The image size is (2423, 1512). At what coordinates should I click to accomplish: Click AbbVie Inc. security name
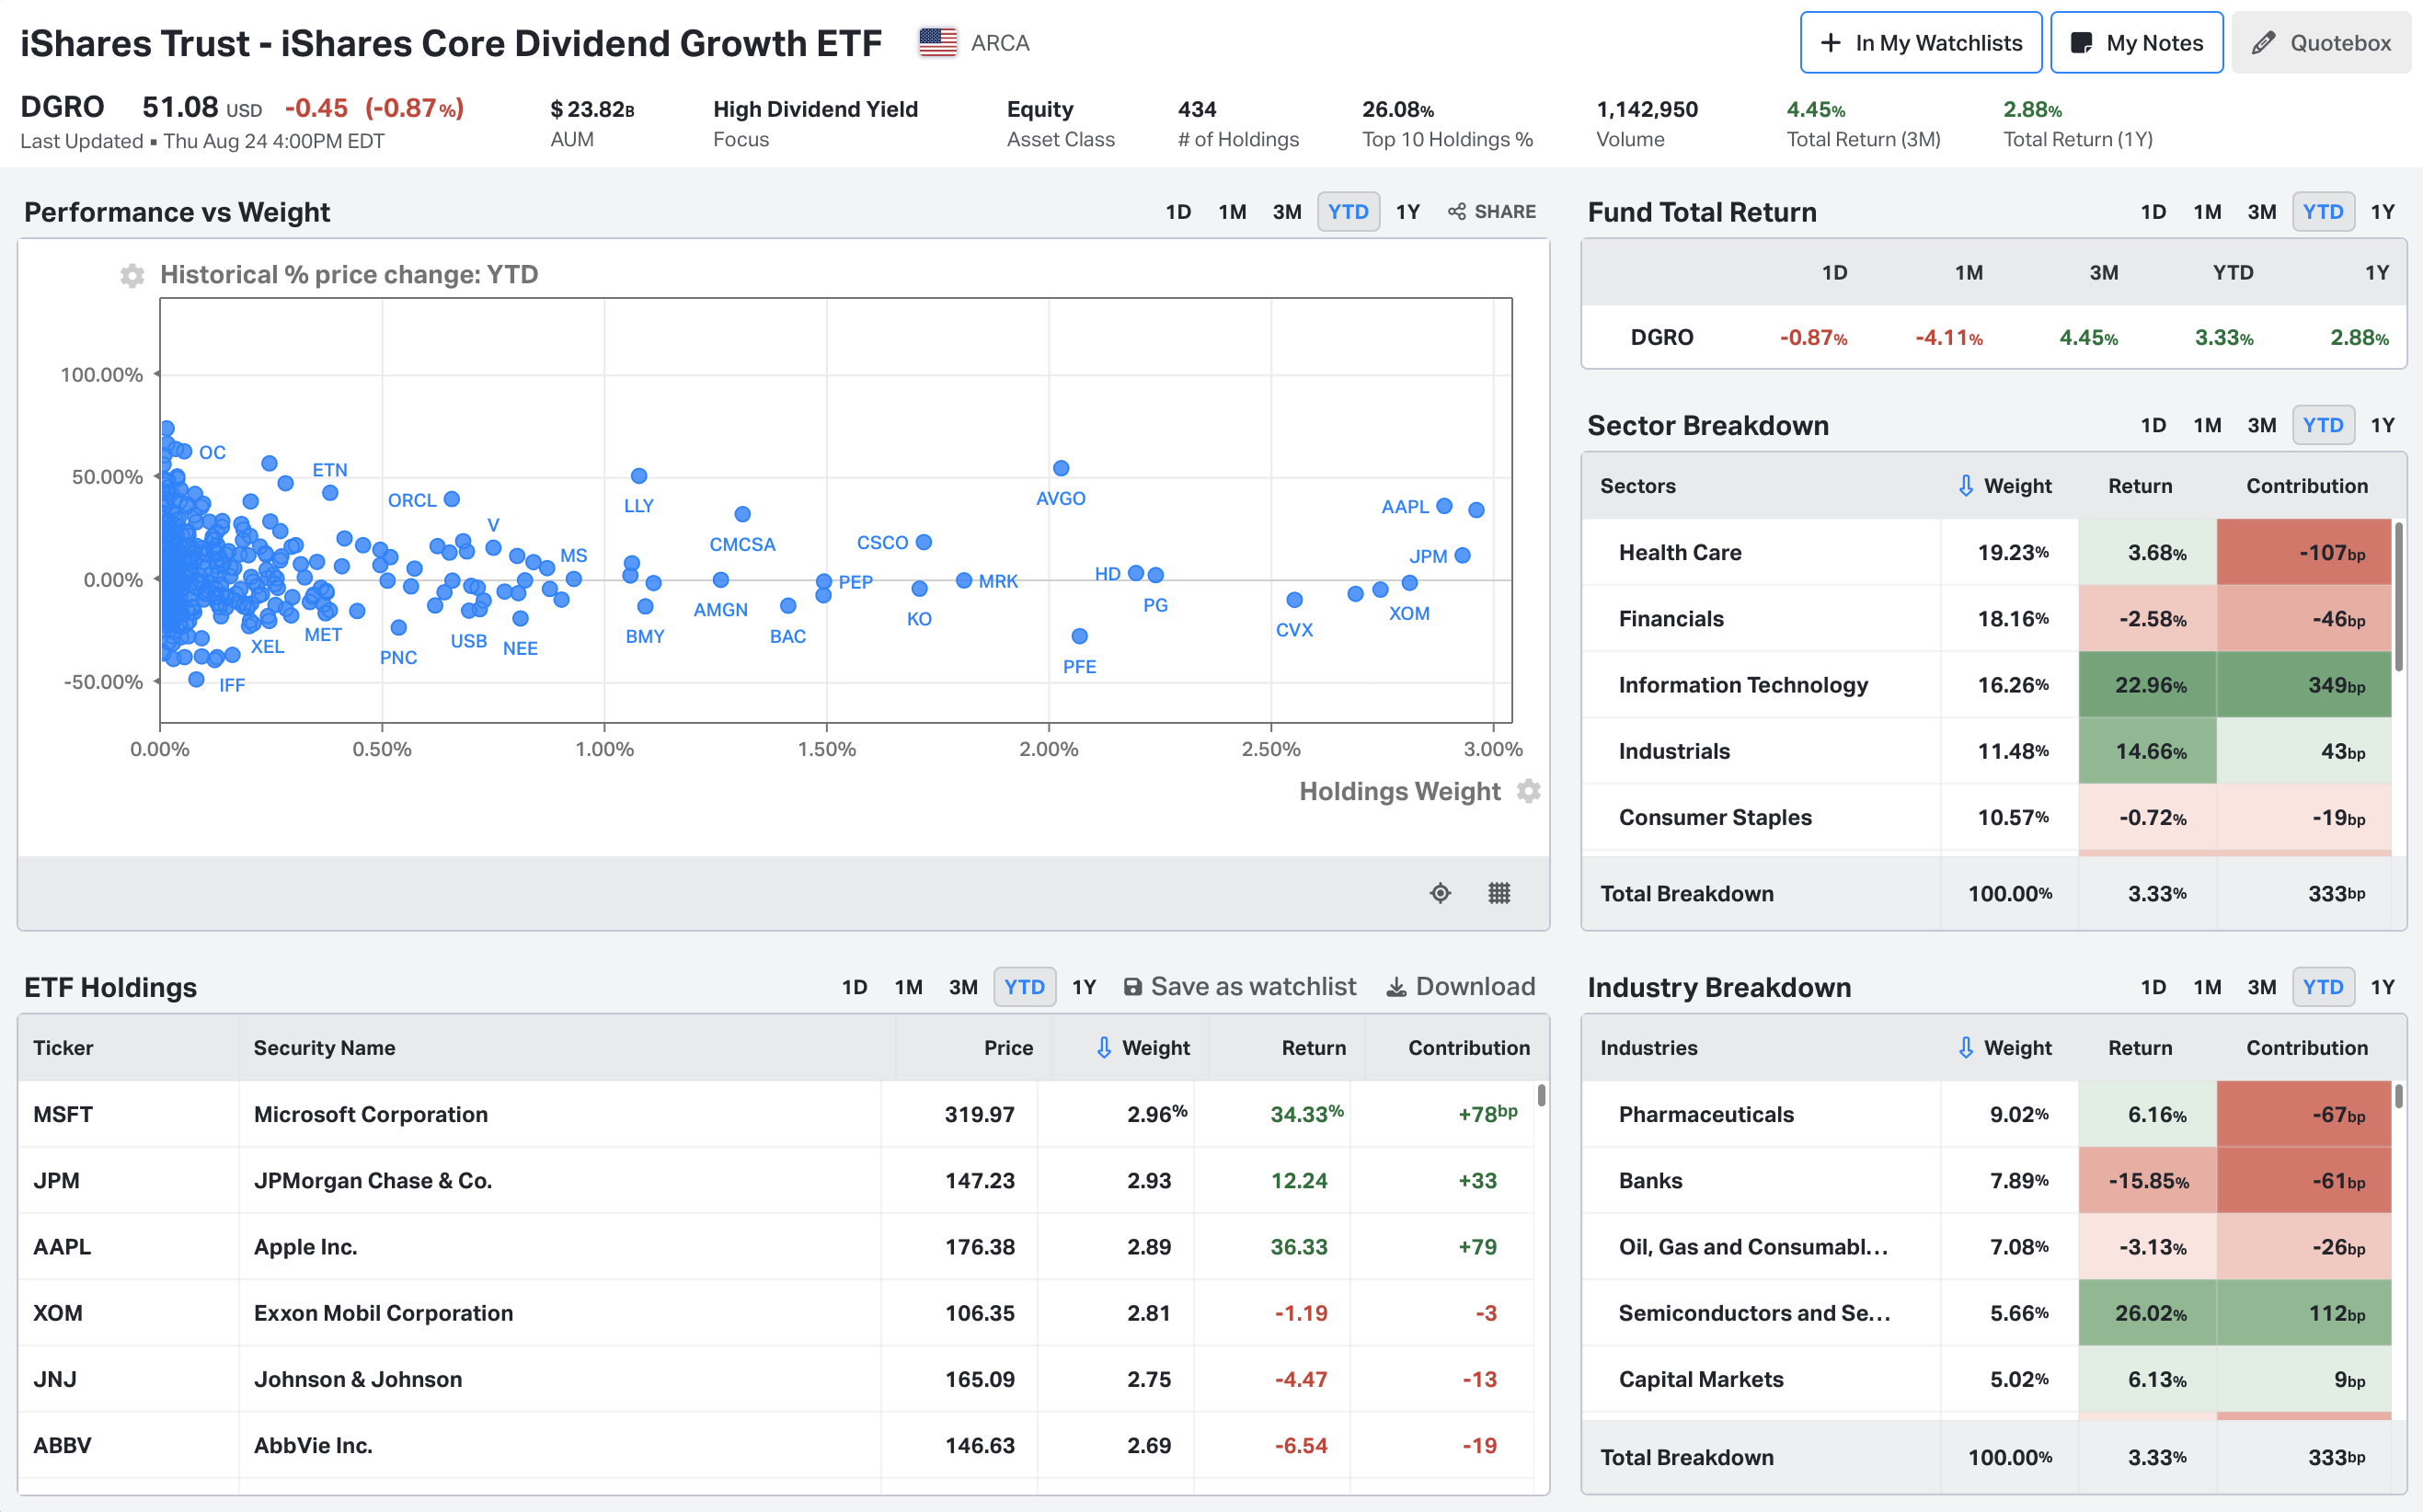pos(313,1445)
